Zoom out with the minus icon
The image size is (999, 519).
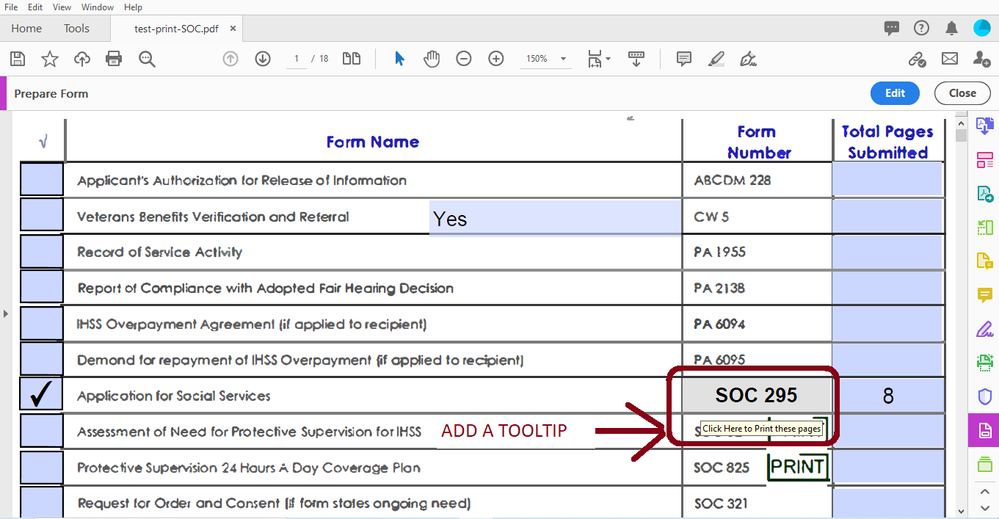click(x=464, y=59)
